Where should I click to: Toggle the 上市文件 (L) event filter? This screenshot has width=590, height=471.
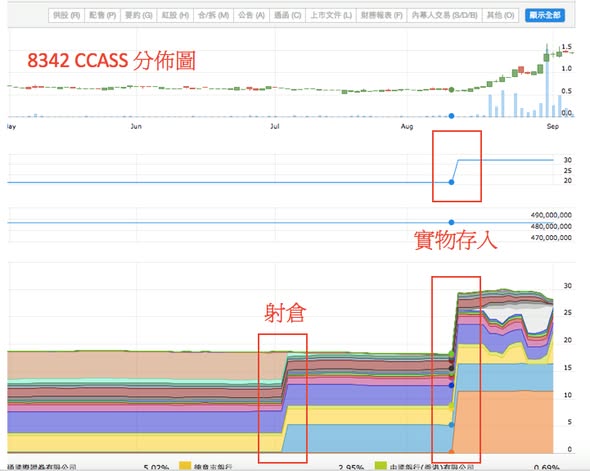331,15
